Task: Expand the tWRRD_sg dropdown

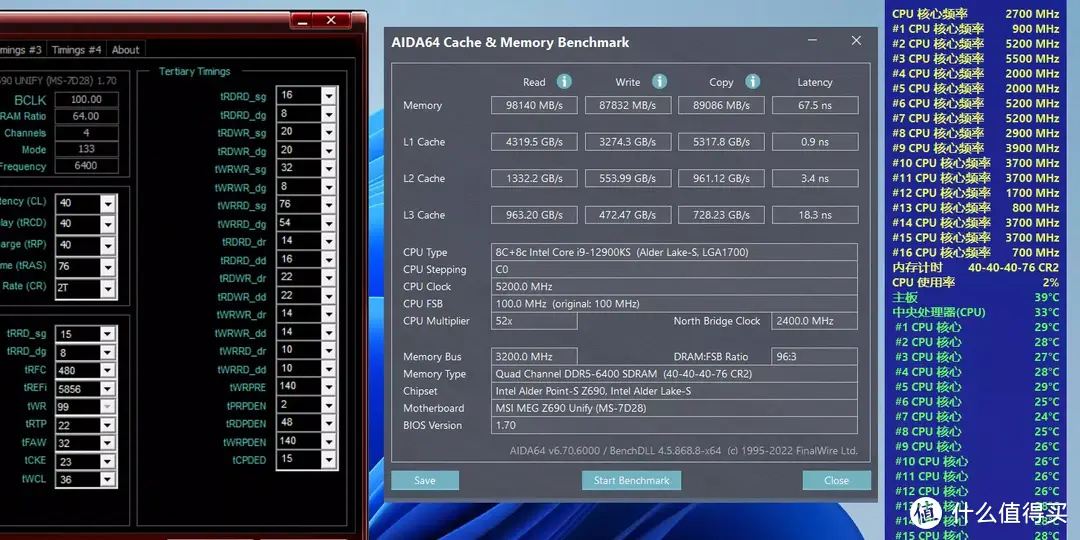Action: point(329,205)
